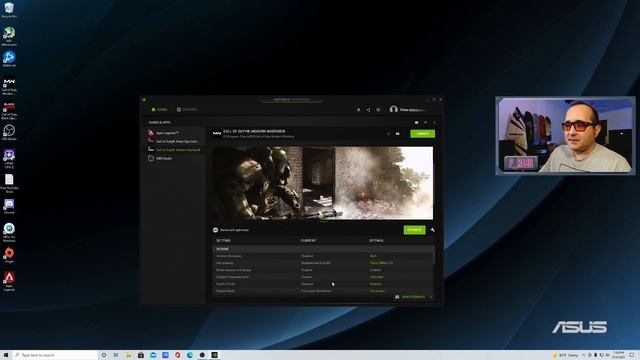Open the Drivers tab
Screen dimensions: 640x360
(x=187, y=109)
